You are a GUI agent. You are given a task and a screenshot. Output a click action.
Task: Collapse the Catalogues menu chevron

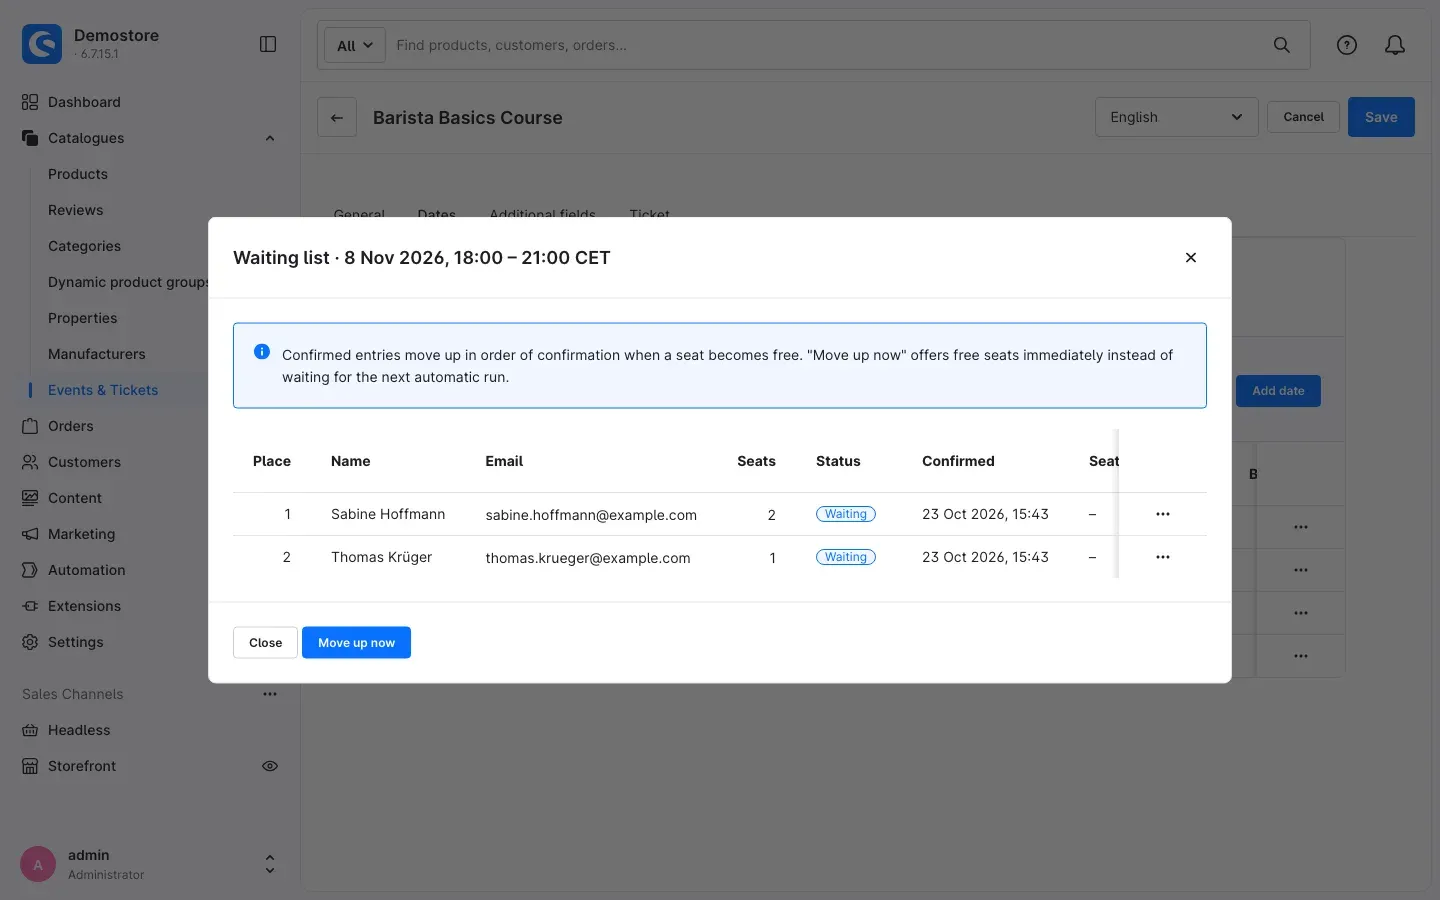270,138
